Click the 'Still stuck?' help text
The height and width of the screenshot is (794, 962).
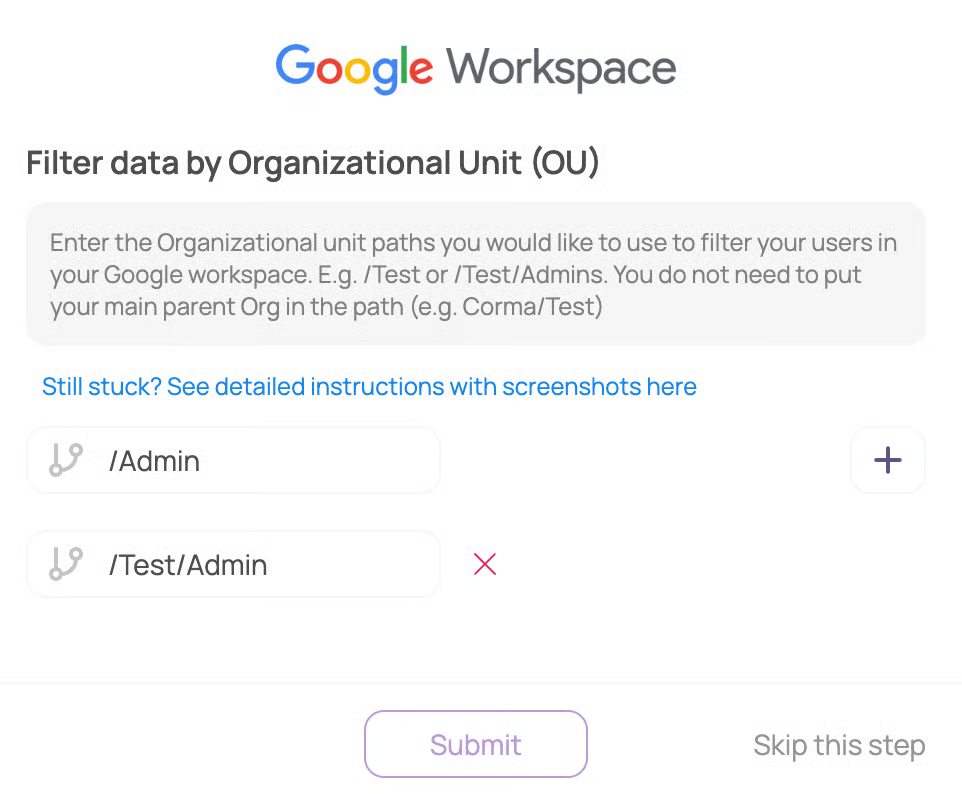click(x=101, y=387)
